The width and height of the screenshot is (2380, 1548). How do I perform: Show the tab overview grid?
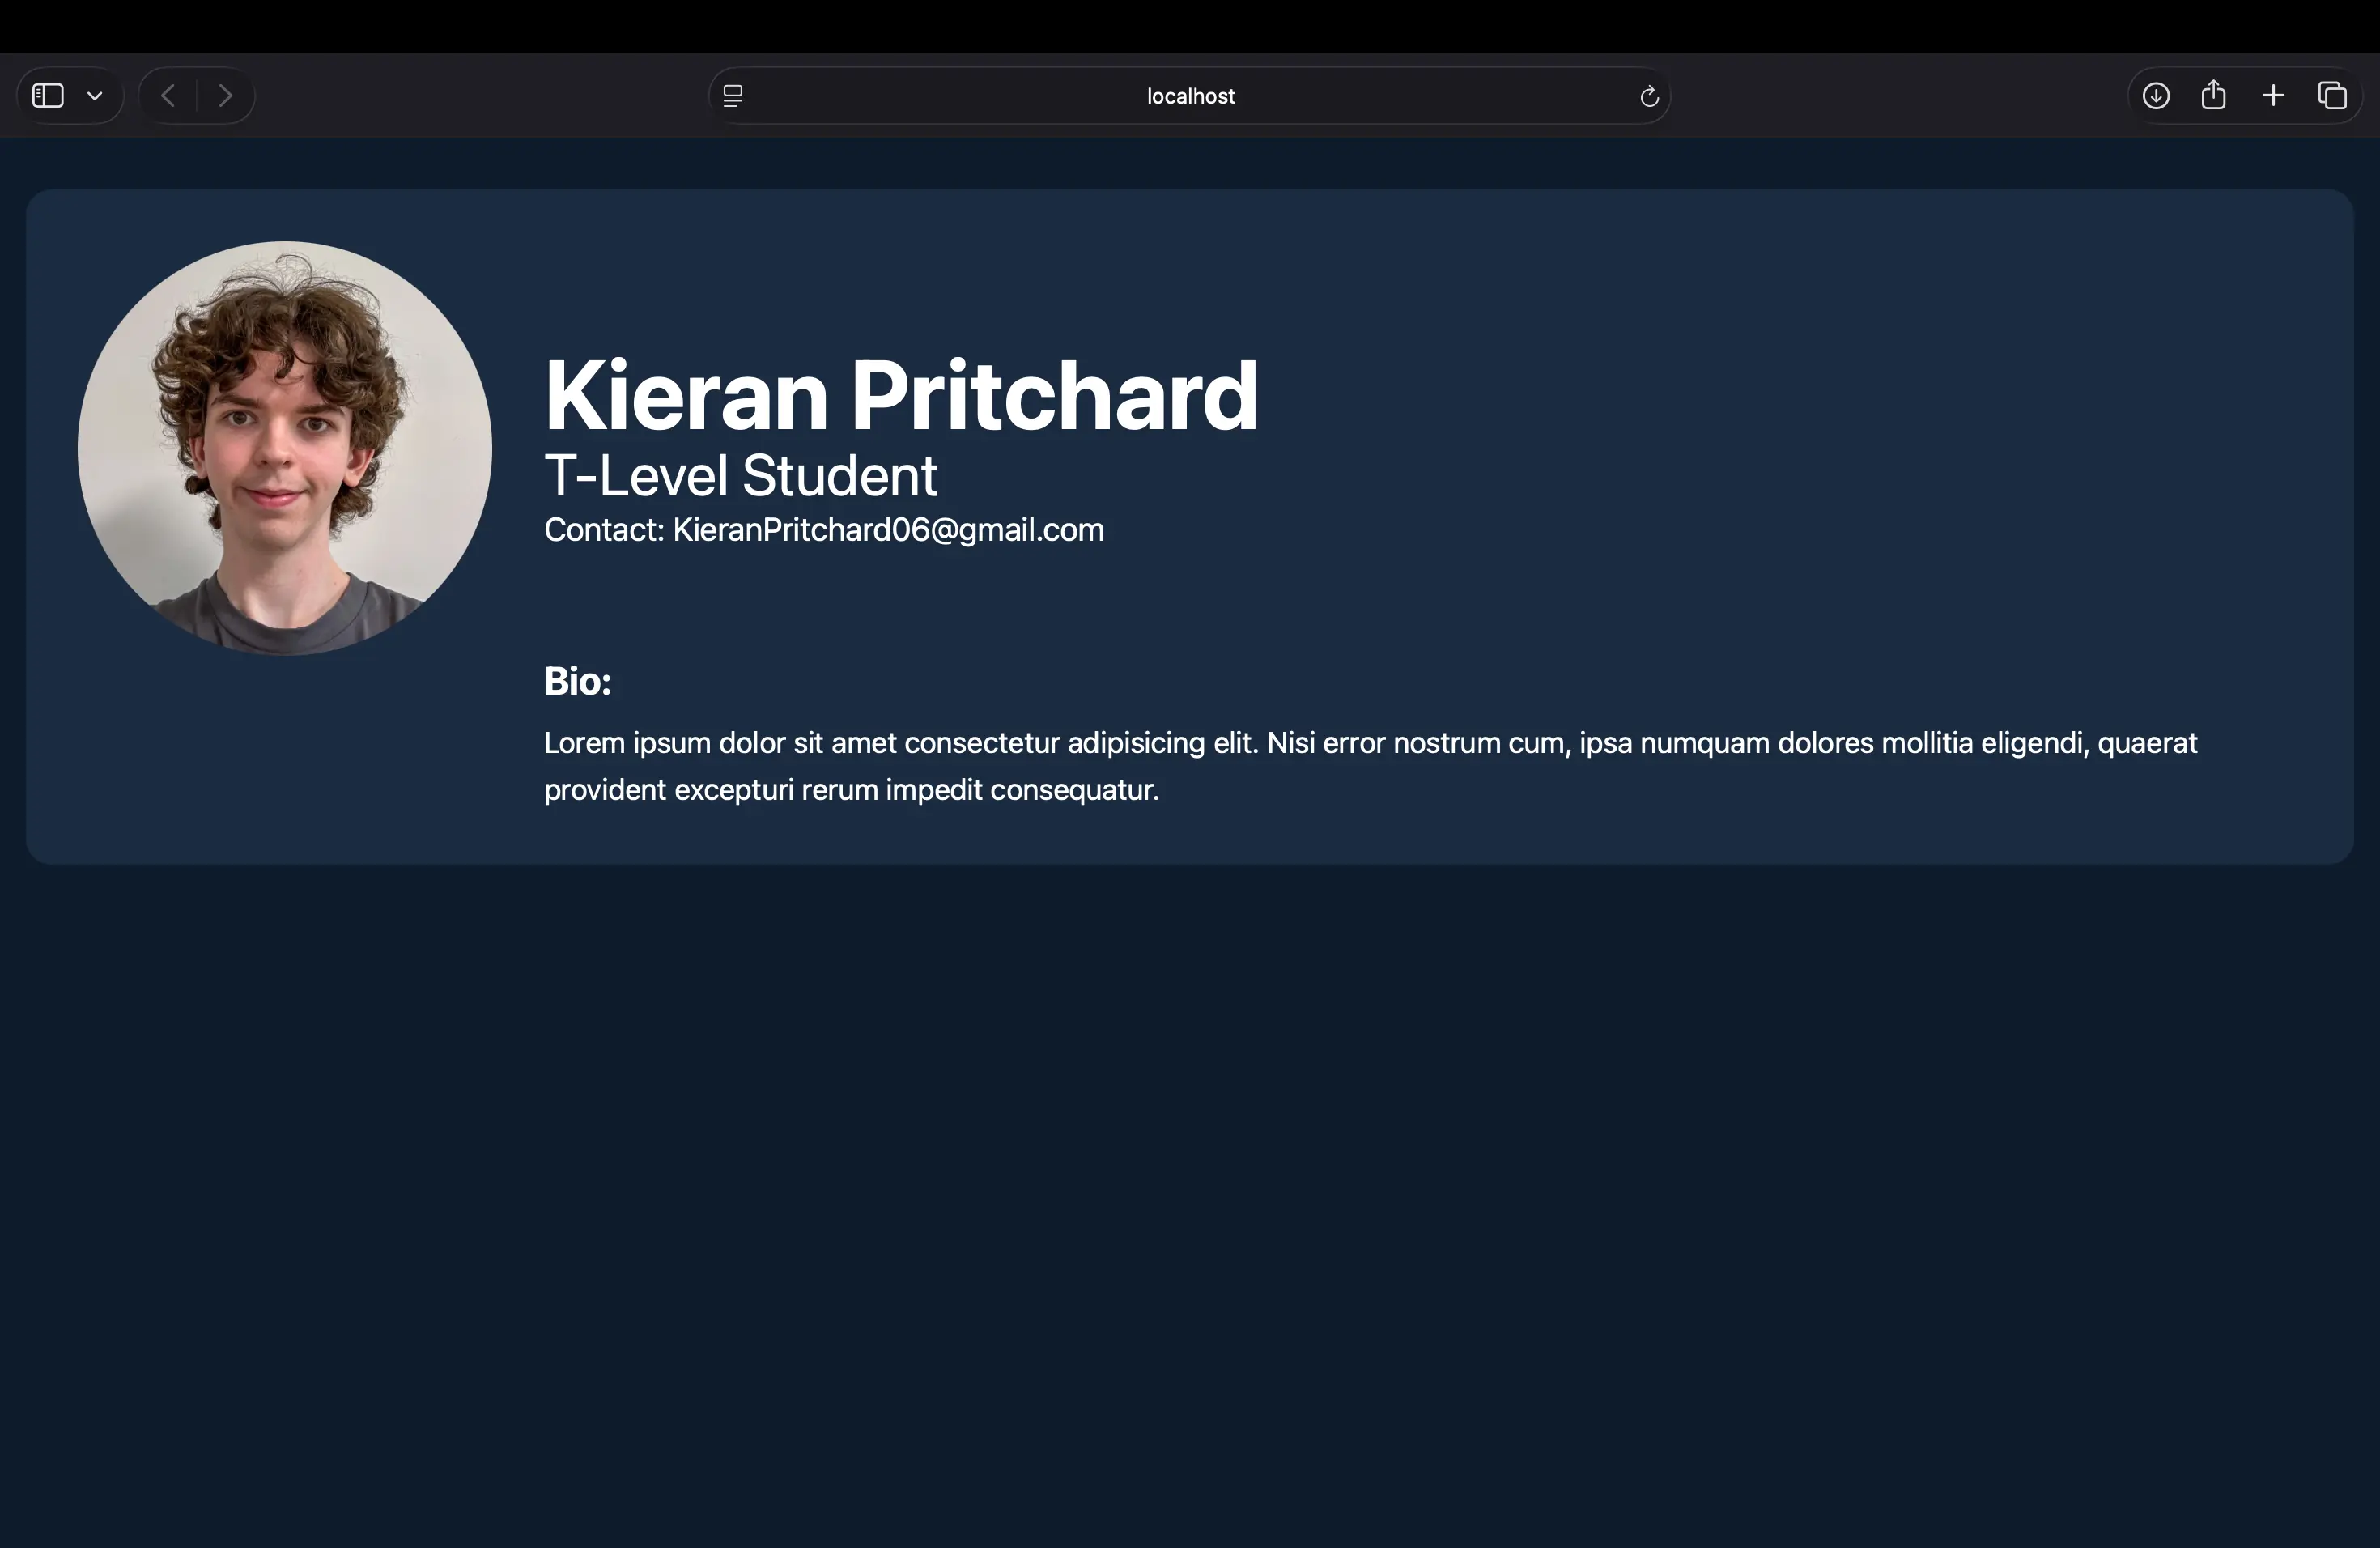point(2333,95)
